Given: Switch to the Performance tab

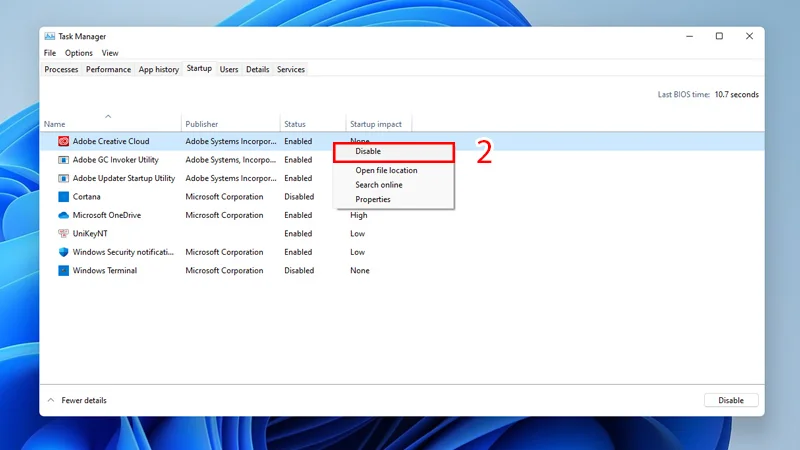Looking at the screenshot, I should click(x=108, y=69).
